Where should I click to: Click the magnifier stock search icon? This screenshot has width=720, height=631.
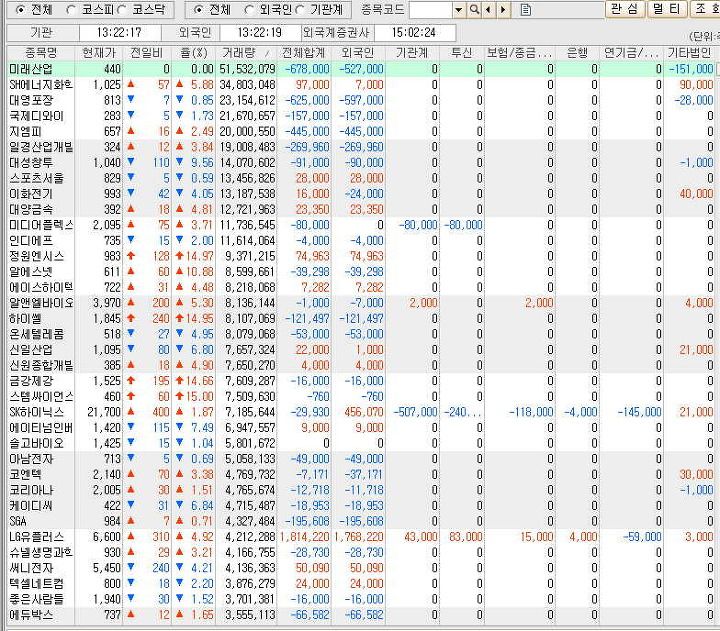[474, 10]
